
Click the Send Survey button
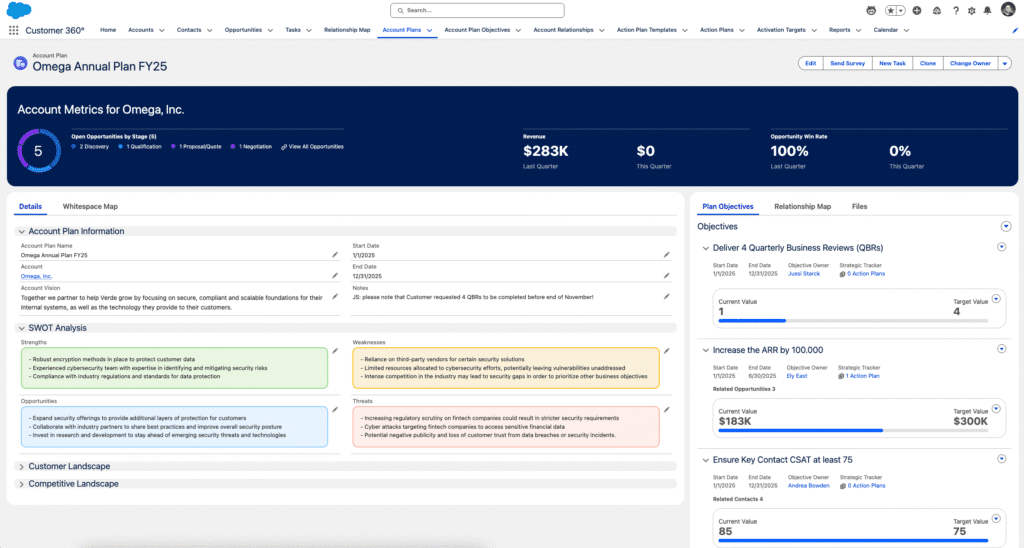coord(847,63)
